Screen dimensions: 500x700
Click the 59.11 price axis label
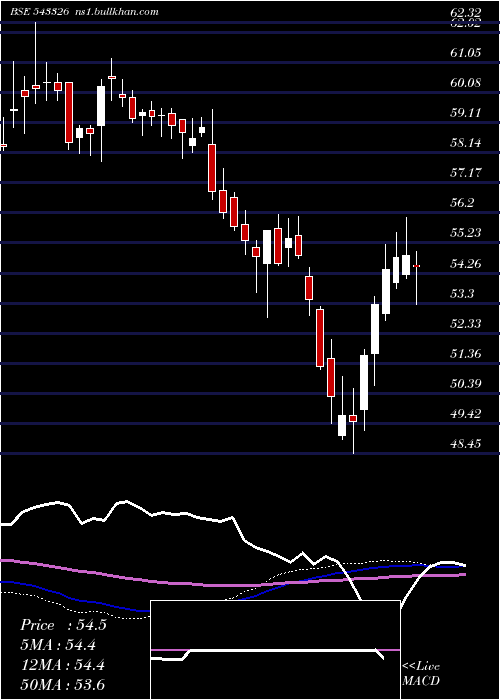[466, 112]
